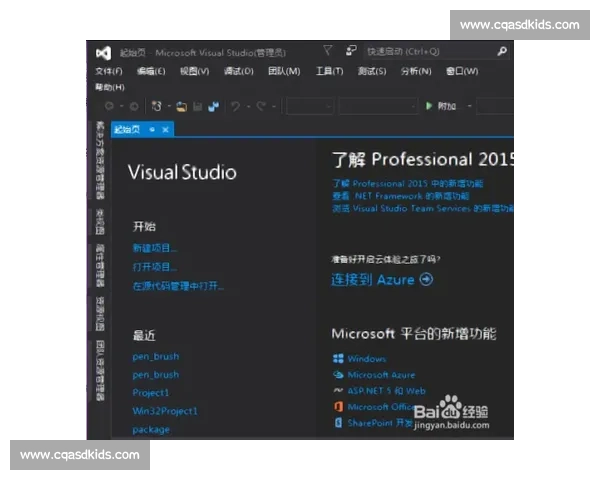Open the 资源视图 side tab

(x=100, y=313)
